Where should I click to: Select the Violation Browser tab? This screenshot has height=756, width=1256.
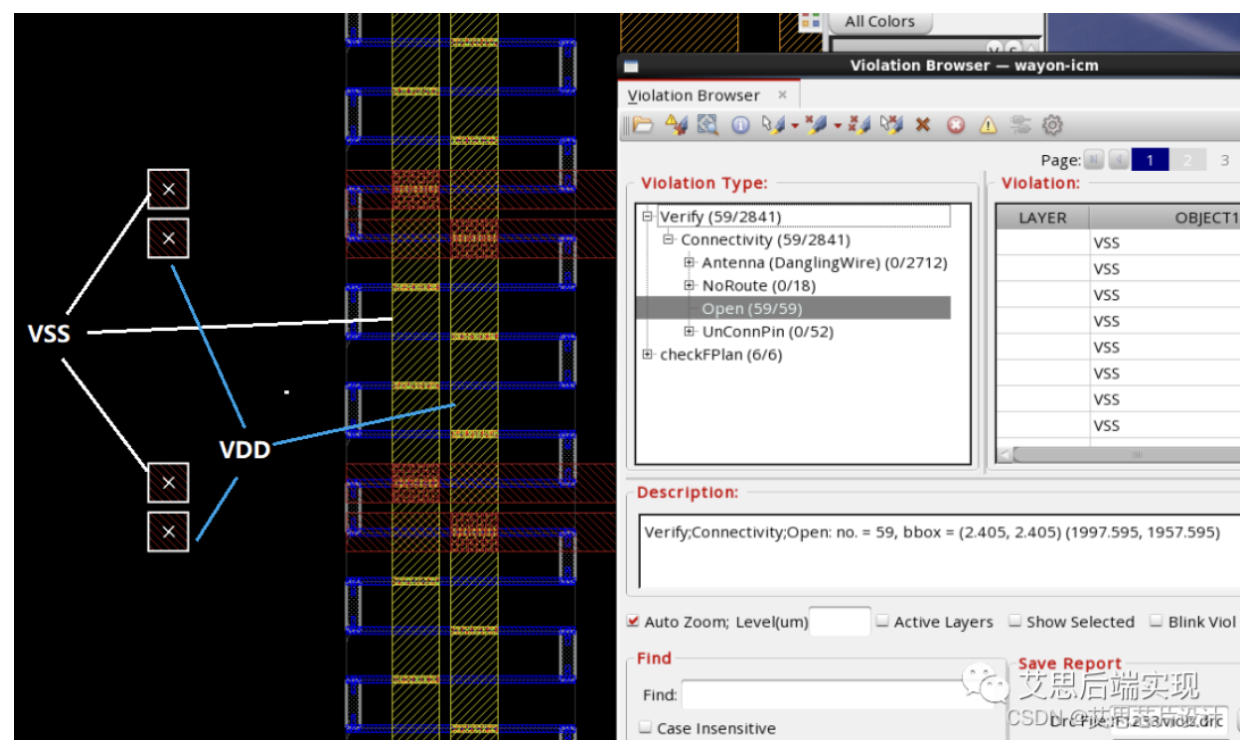[x=694, y=96]
